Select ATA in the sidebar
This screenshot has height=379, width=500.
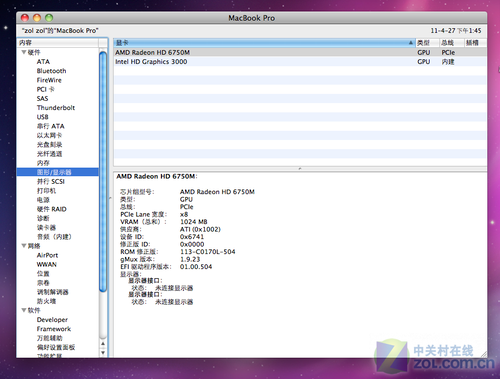click(x=43, y=62)
